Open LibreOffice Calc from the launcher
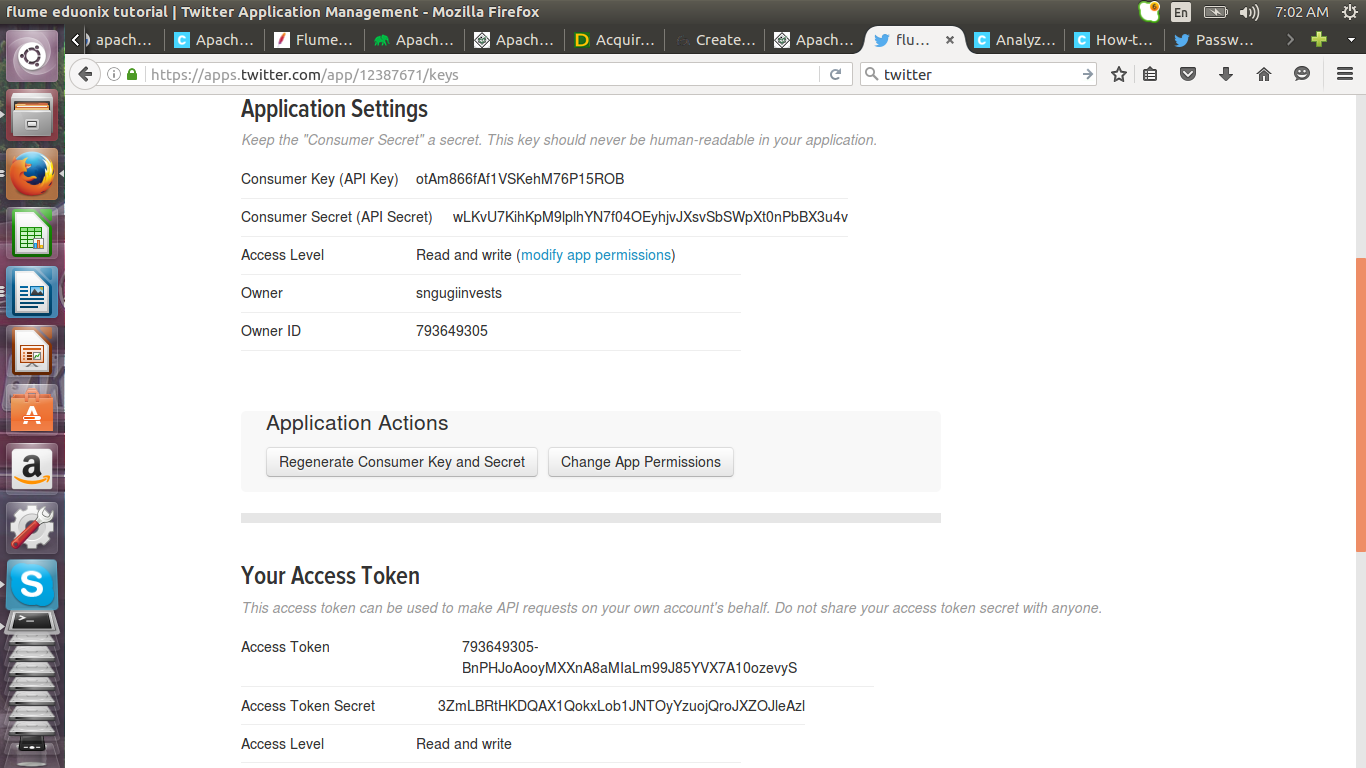The width and height of the screenshot is (1366, 768). coord(32,233)
